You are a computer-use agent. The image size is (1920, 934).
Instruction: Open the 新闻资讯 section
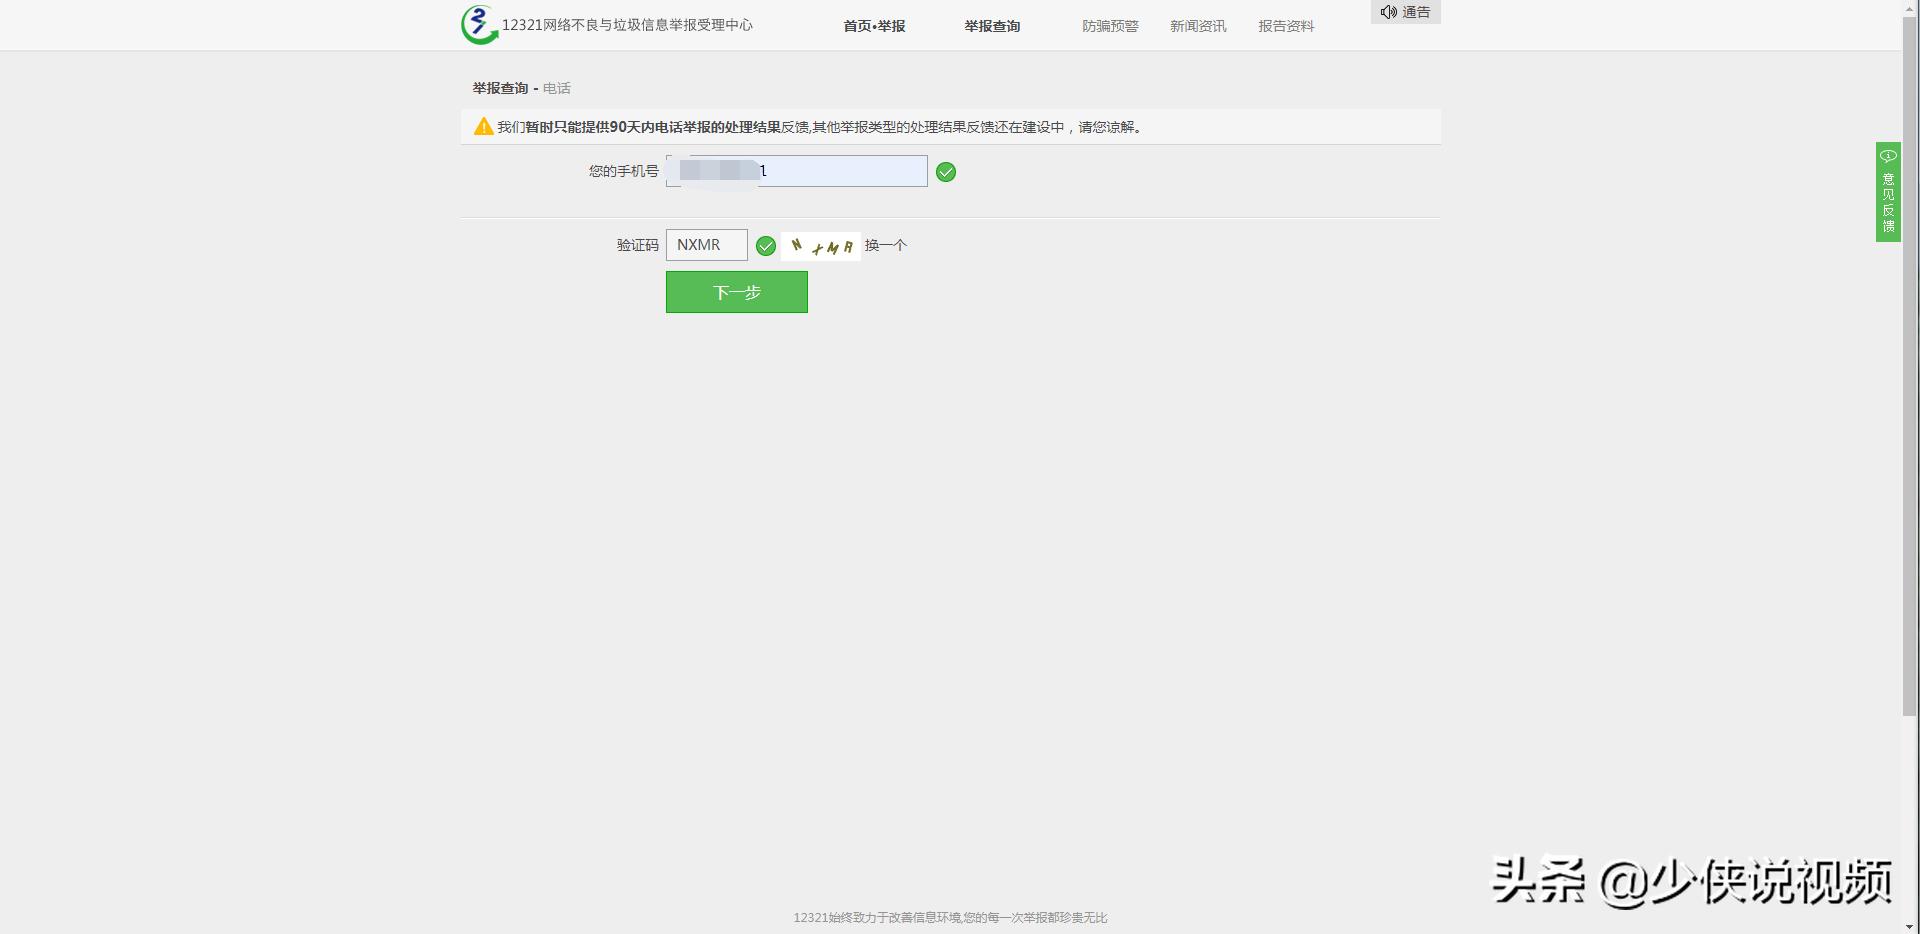point(1197,25)
